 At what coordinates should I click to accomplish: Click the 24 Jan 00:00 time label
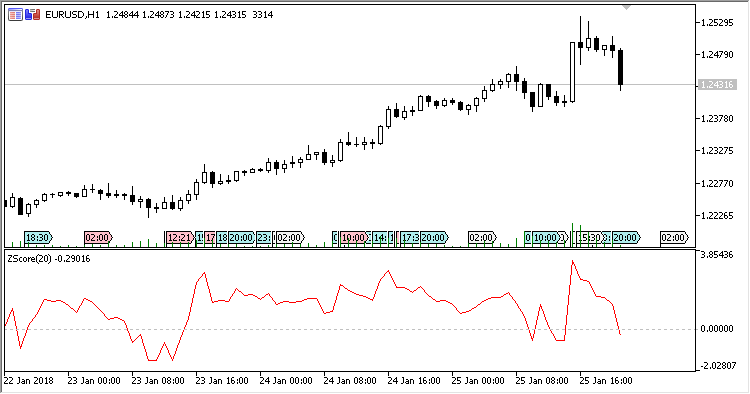[286, 381]
